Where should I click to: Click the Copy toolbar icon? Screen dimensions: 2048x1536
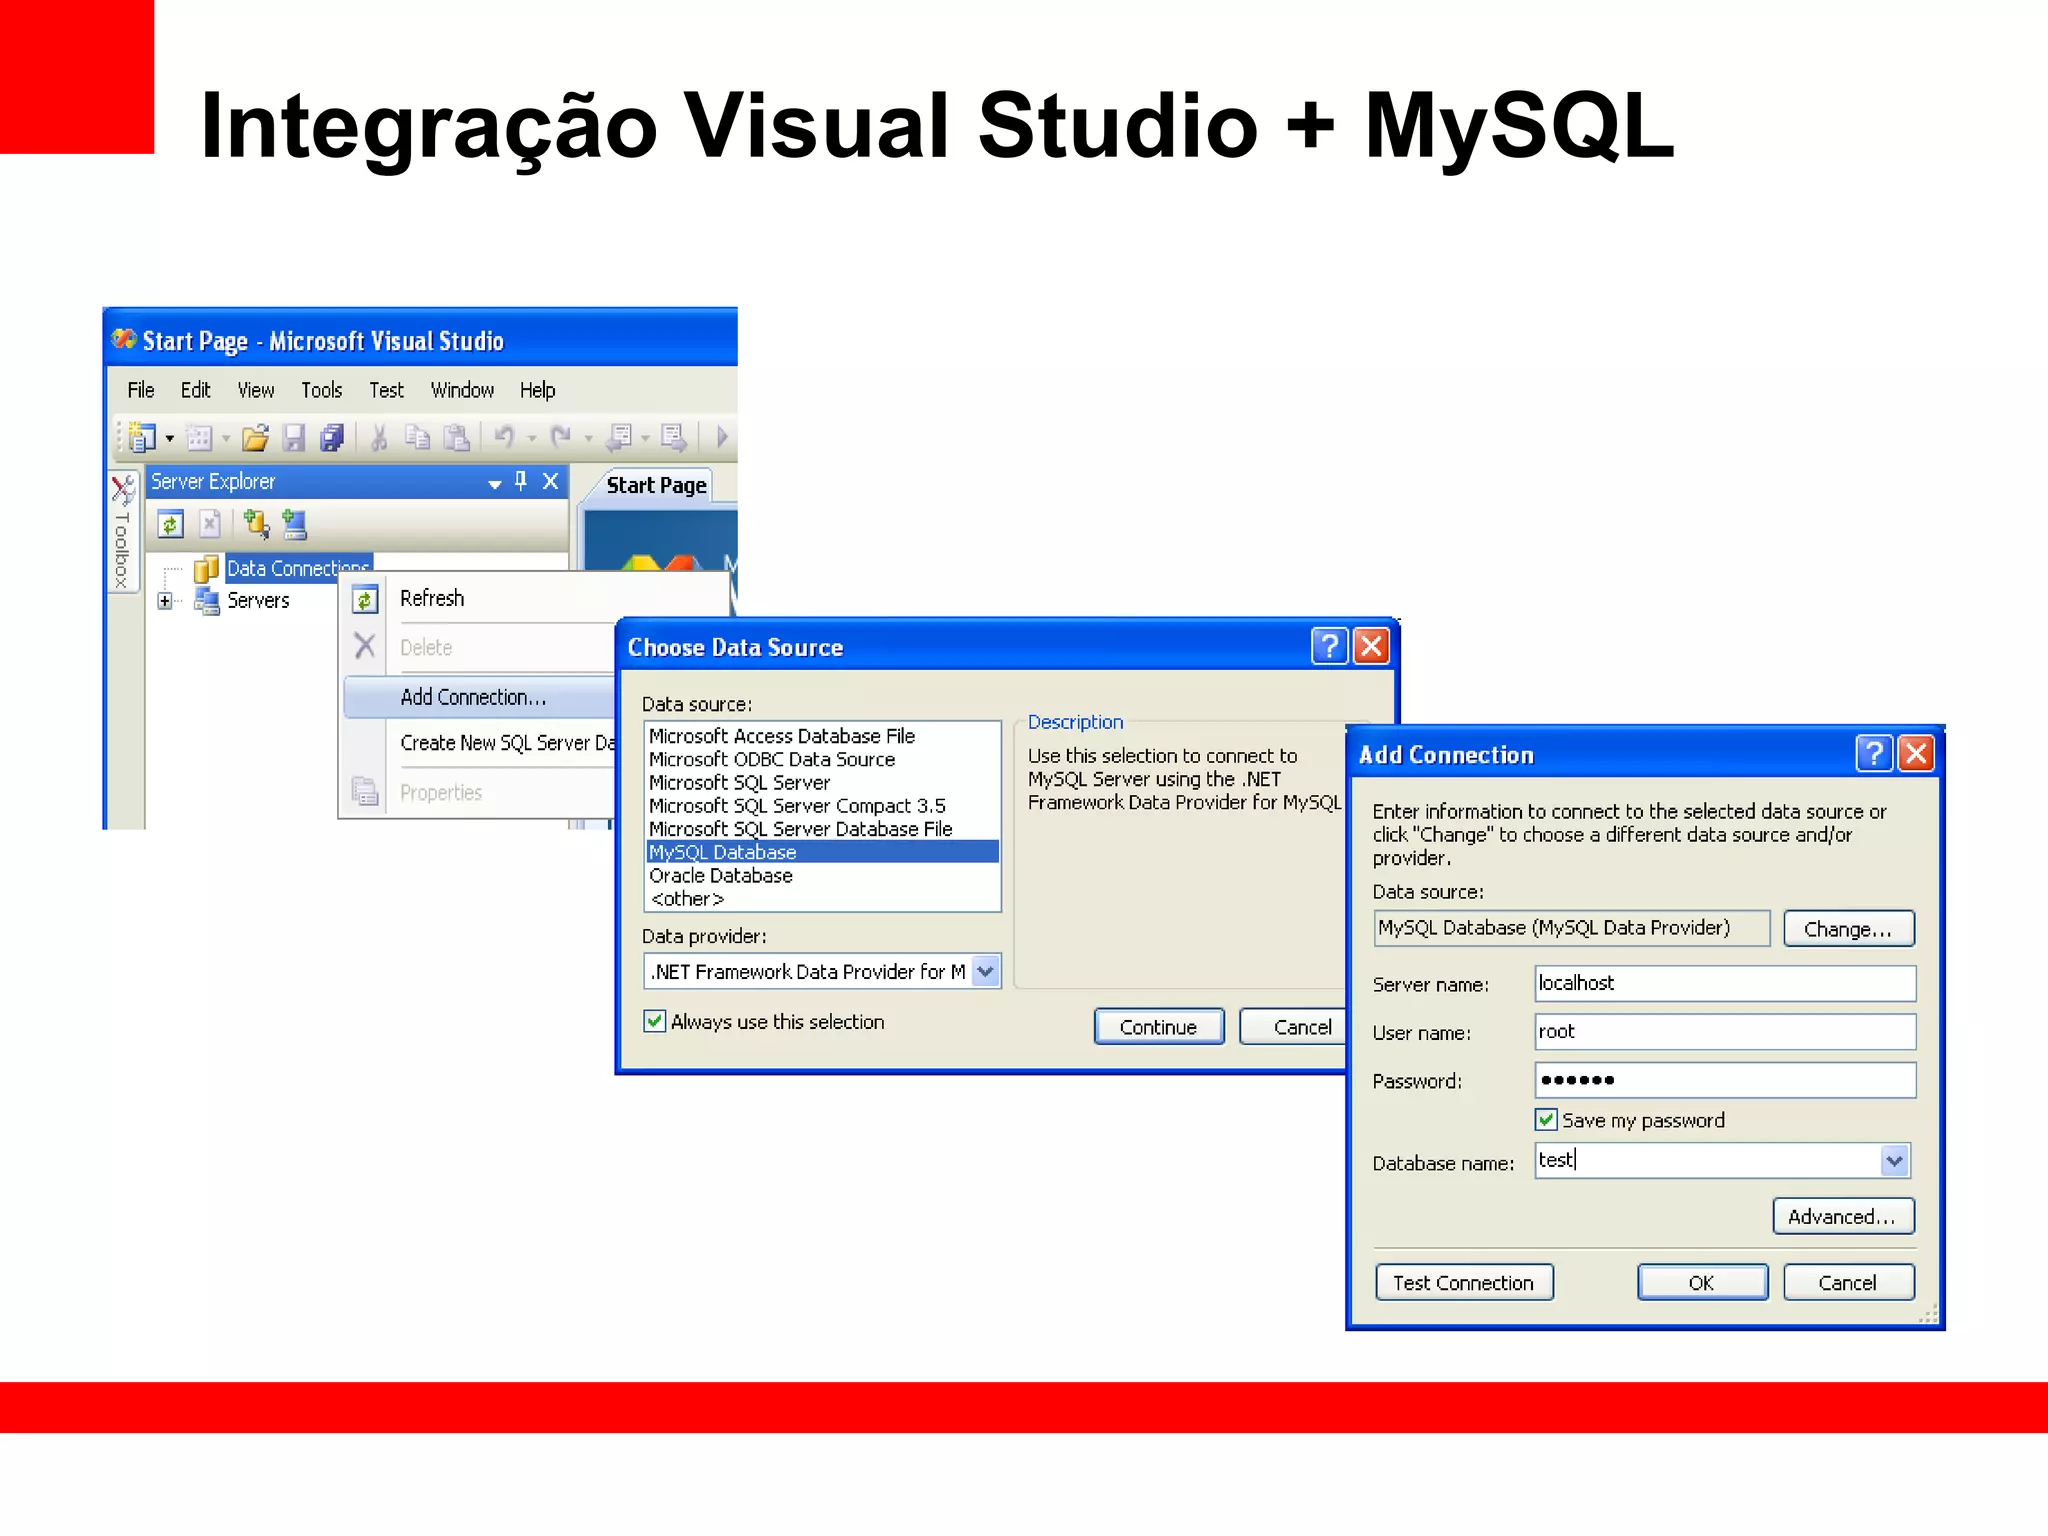point(417,437)
